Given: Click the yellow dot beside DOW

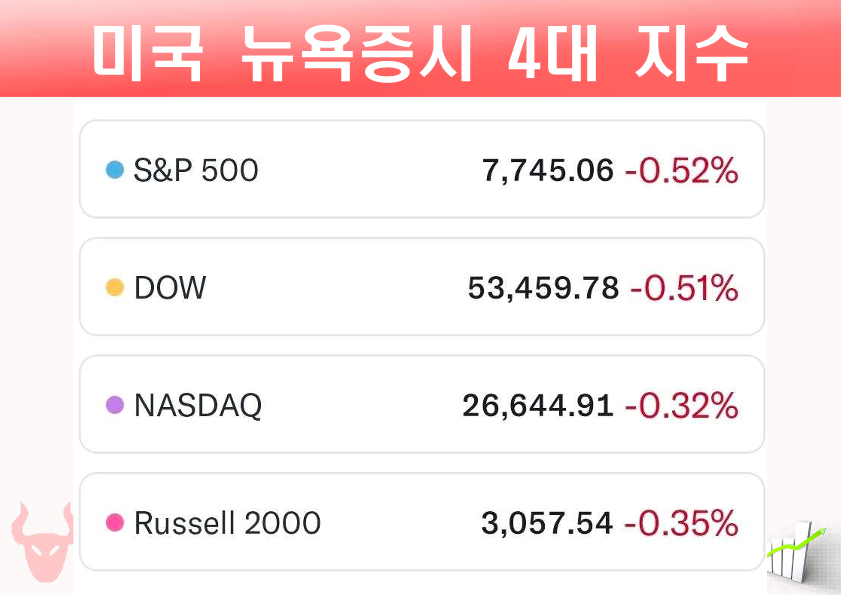Looking at the screenshot, I should [115, 287].
